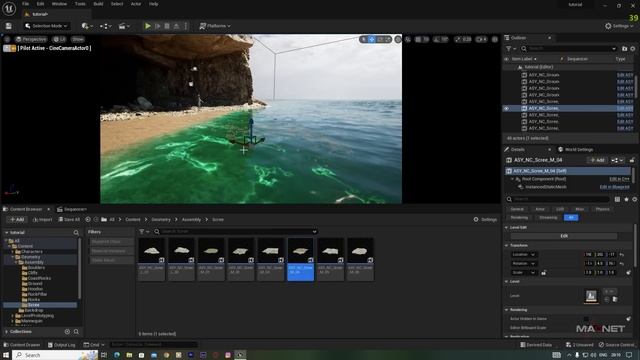The image size is (640, 360).
Task: Collapse the Transform section in Details
Action: (x=507, y=246)
